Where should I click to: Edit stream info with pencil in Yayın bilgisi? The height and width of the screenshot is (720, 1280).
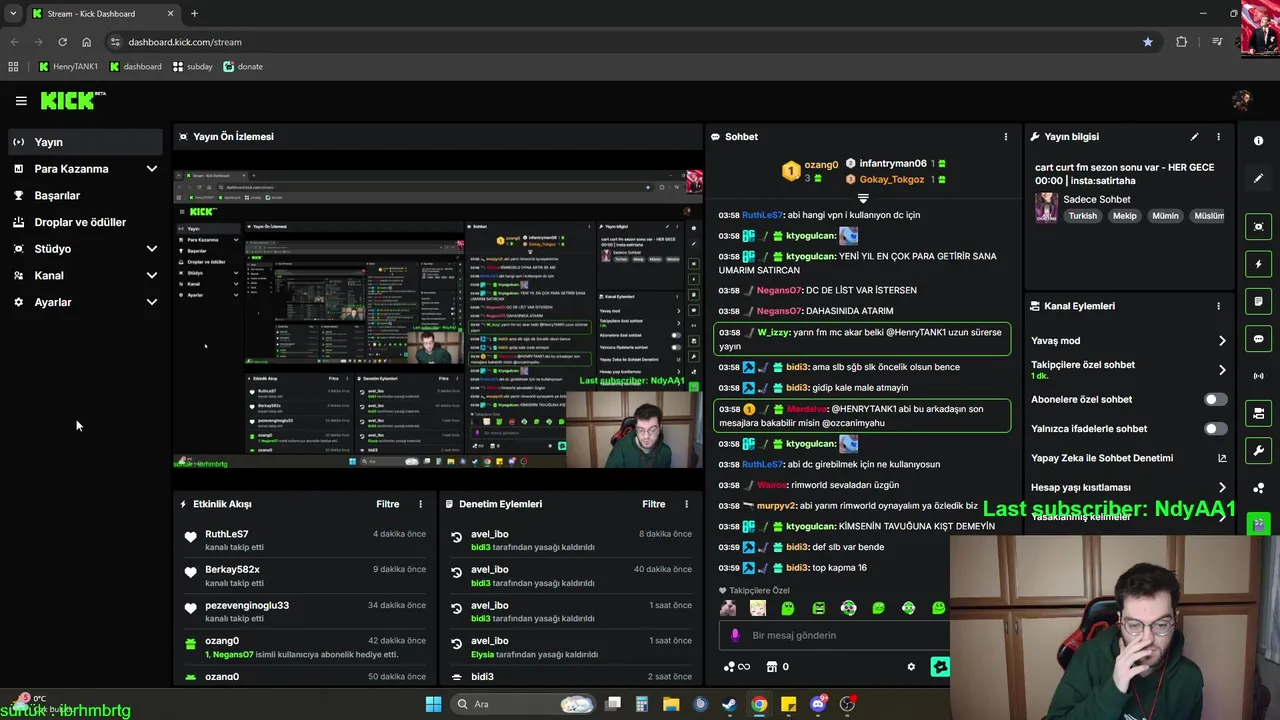coord(1194,137)
